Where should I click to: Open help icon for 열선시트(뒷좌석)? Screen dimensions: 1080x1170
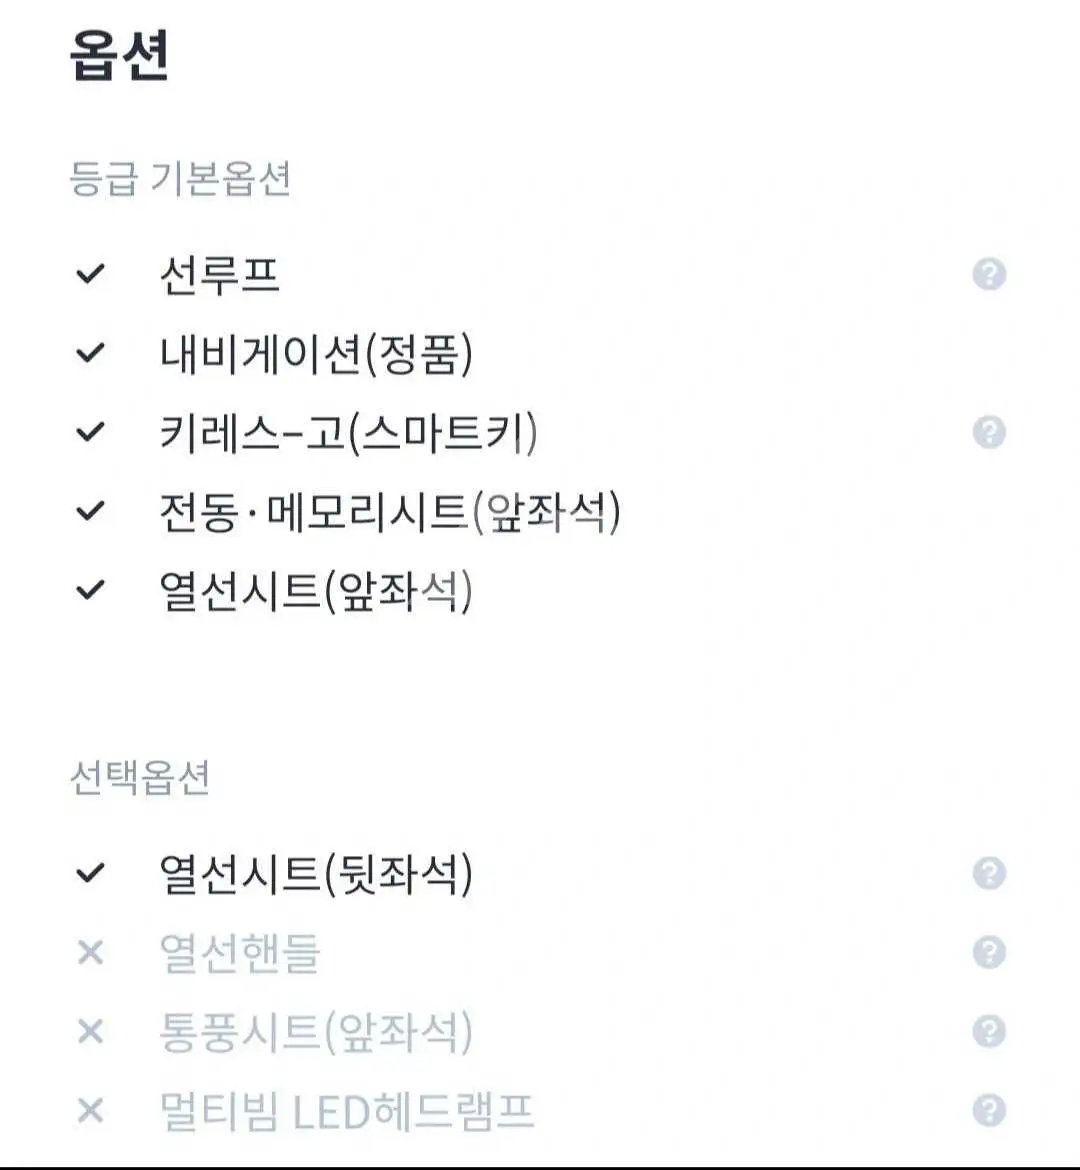989,873
